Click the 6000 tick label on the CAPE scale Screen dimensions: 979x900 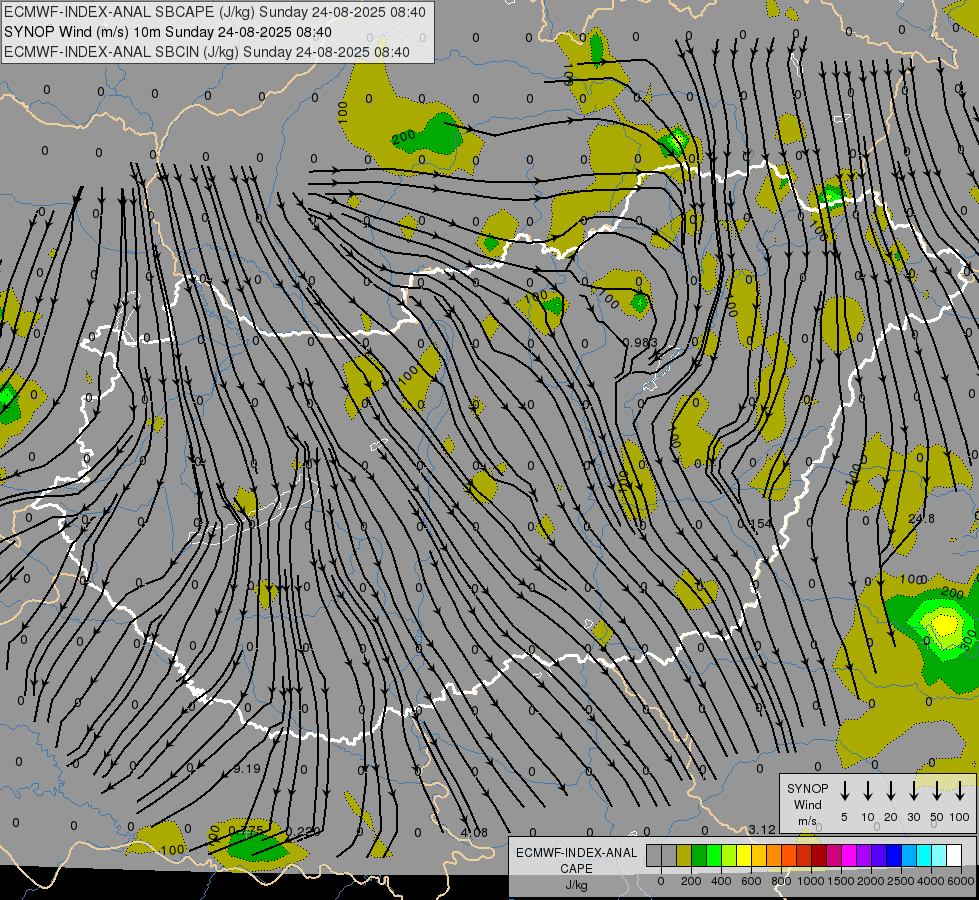[x=961, y=881]
